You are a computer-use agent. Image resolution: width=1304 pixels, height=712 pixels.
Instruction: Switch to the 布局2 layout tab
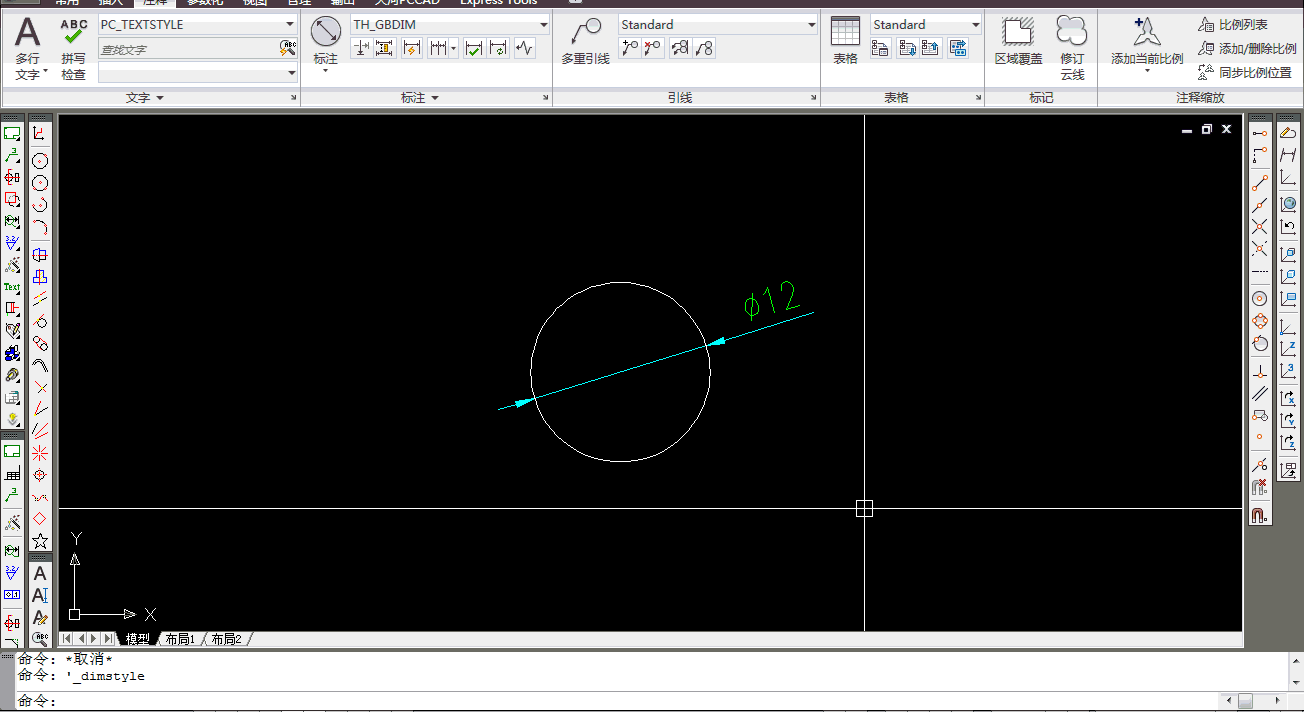[226, 639]
